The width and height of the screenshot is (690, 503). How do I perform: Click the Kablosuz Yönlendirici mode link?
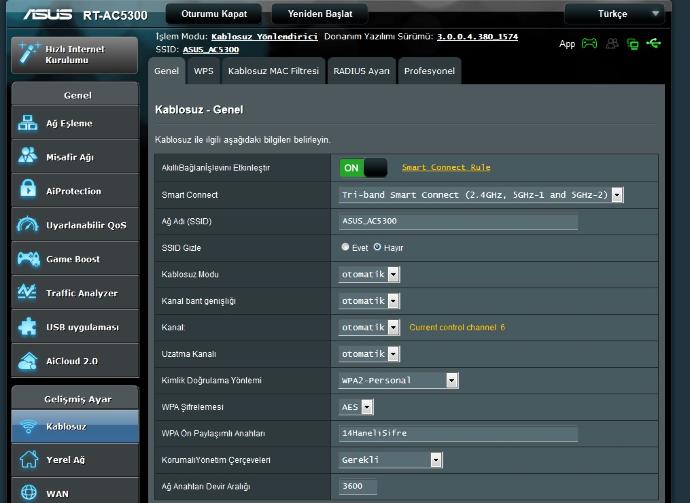(x=264, y=37)
